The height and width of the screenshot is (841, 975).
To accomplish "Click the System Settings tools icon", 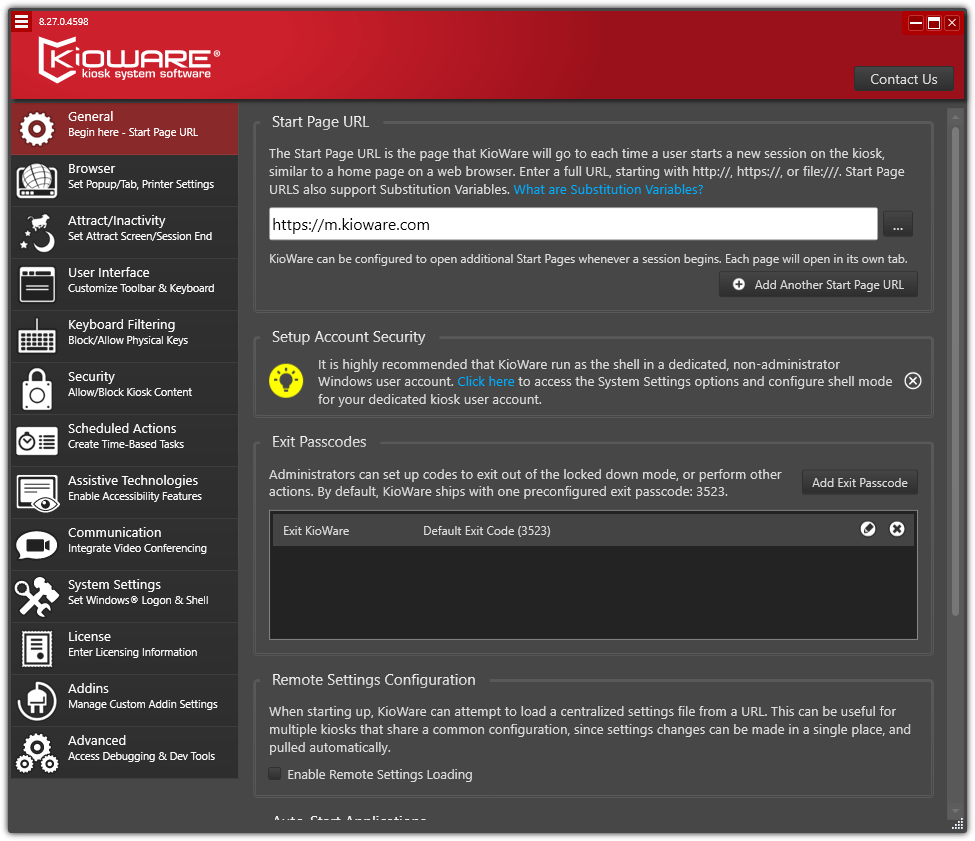I will click(x=37, y=597).
